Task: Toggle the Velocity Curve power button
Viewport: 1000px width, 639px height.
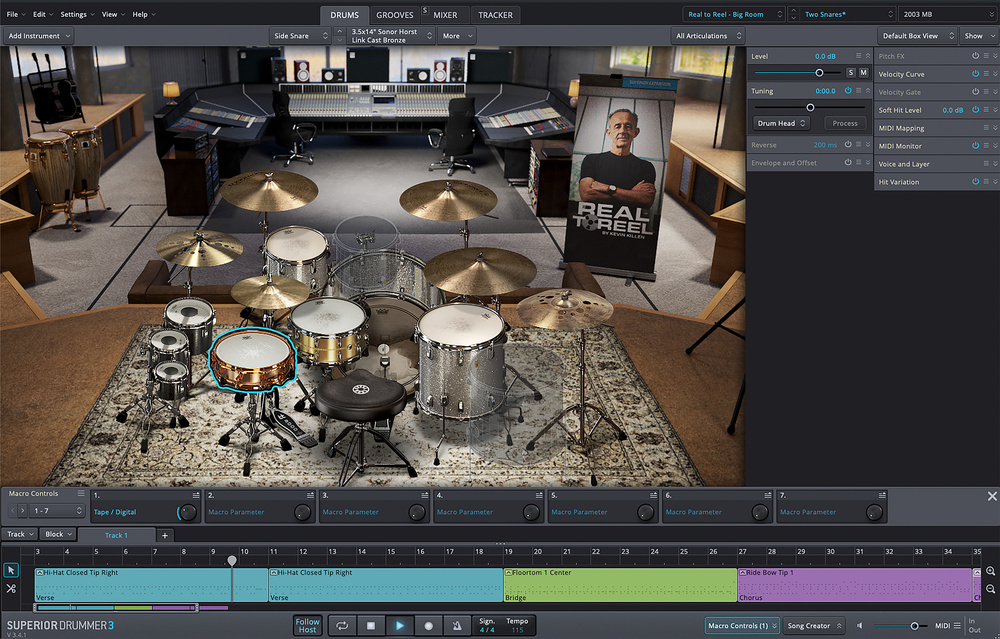Action: pyautogui.click(x=975, y=74)
